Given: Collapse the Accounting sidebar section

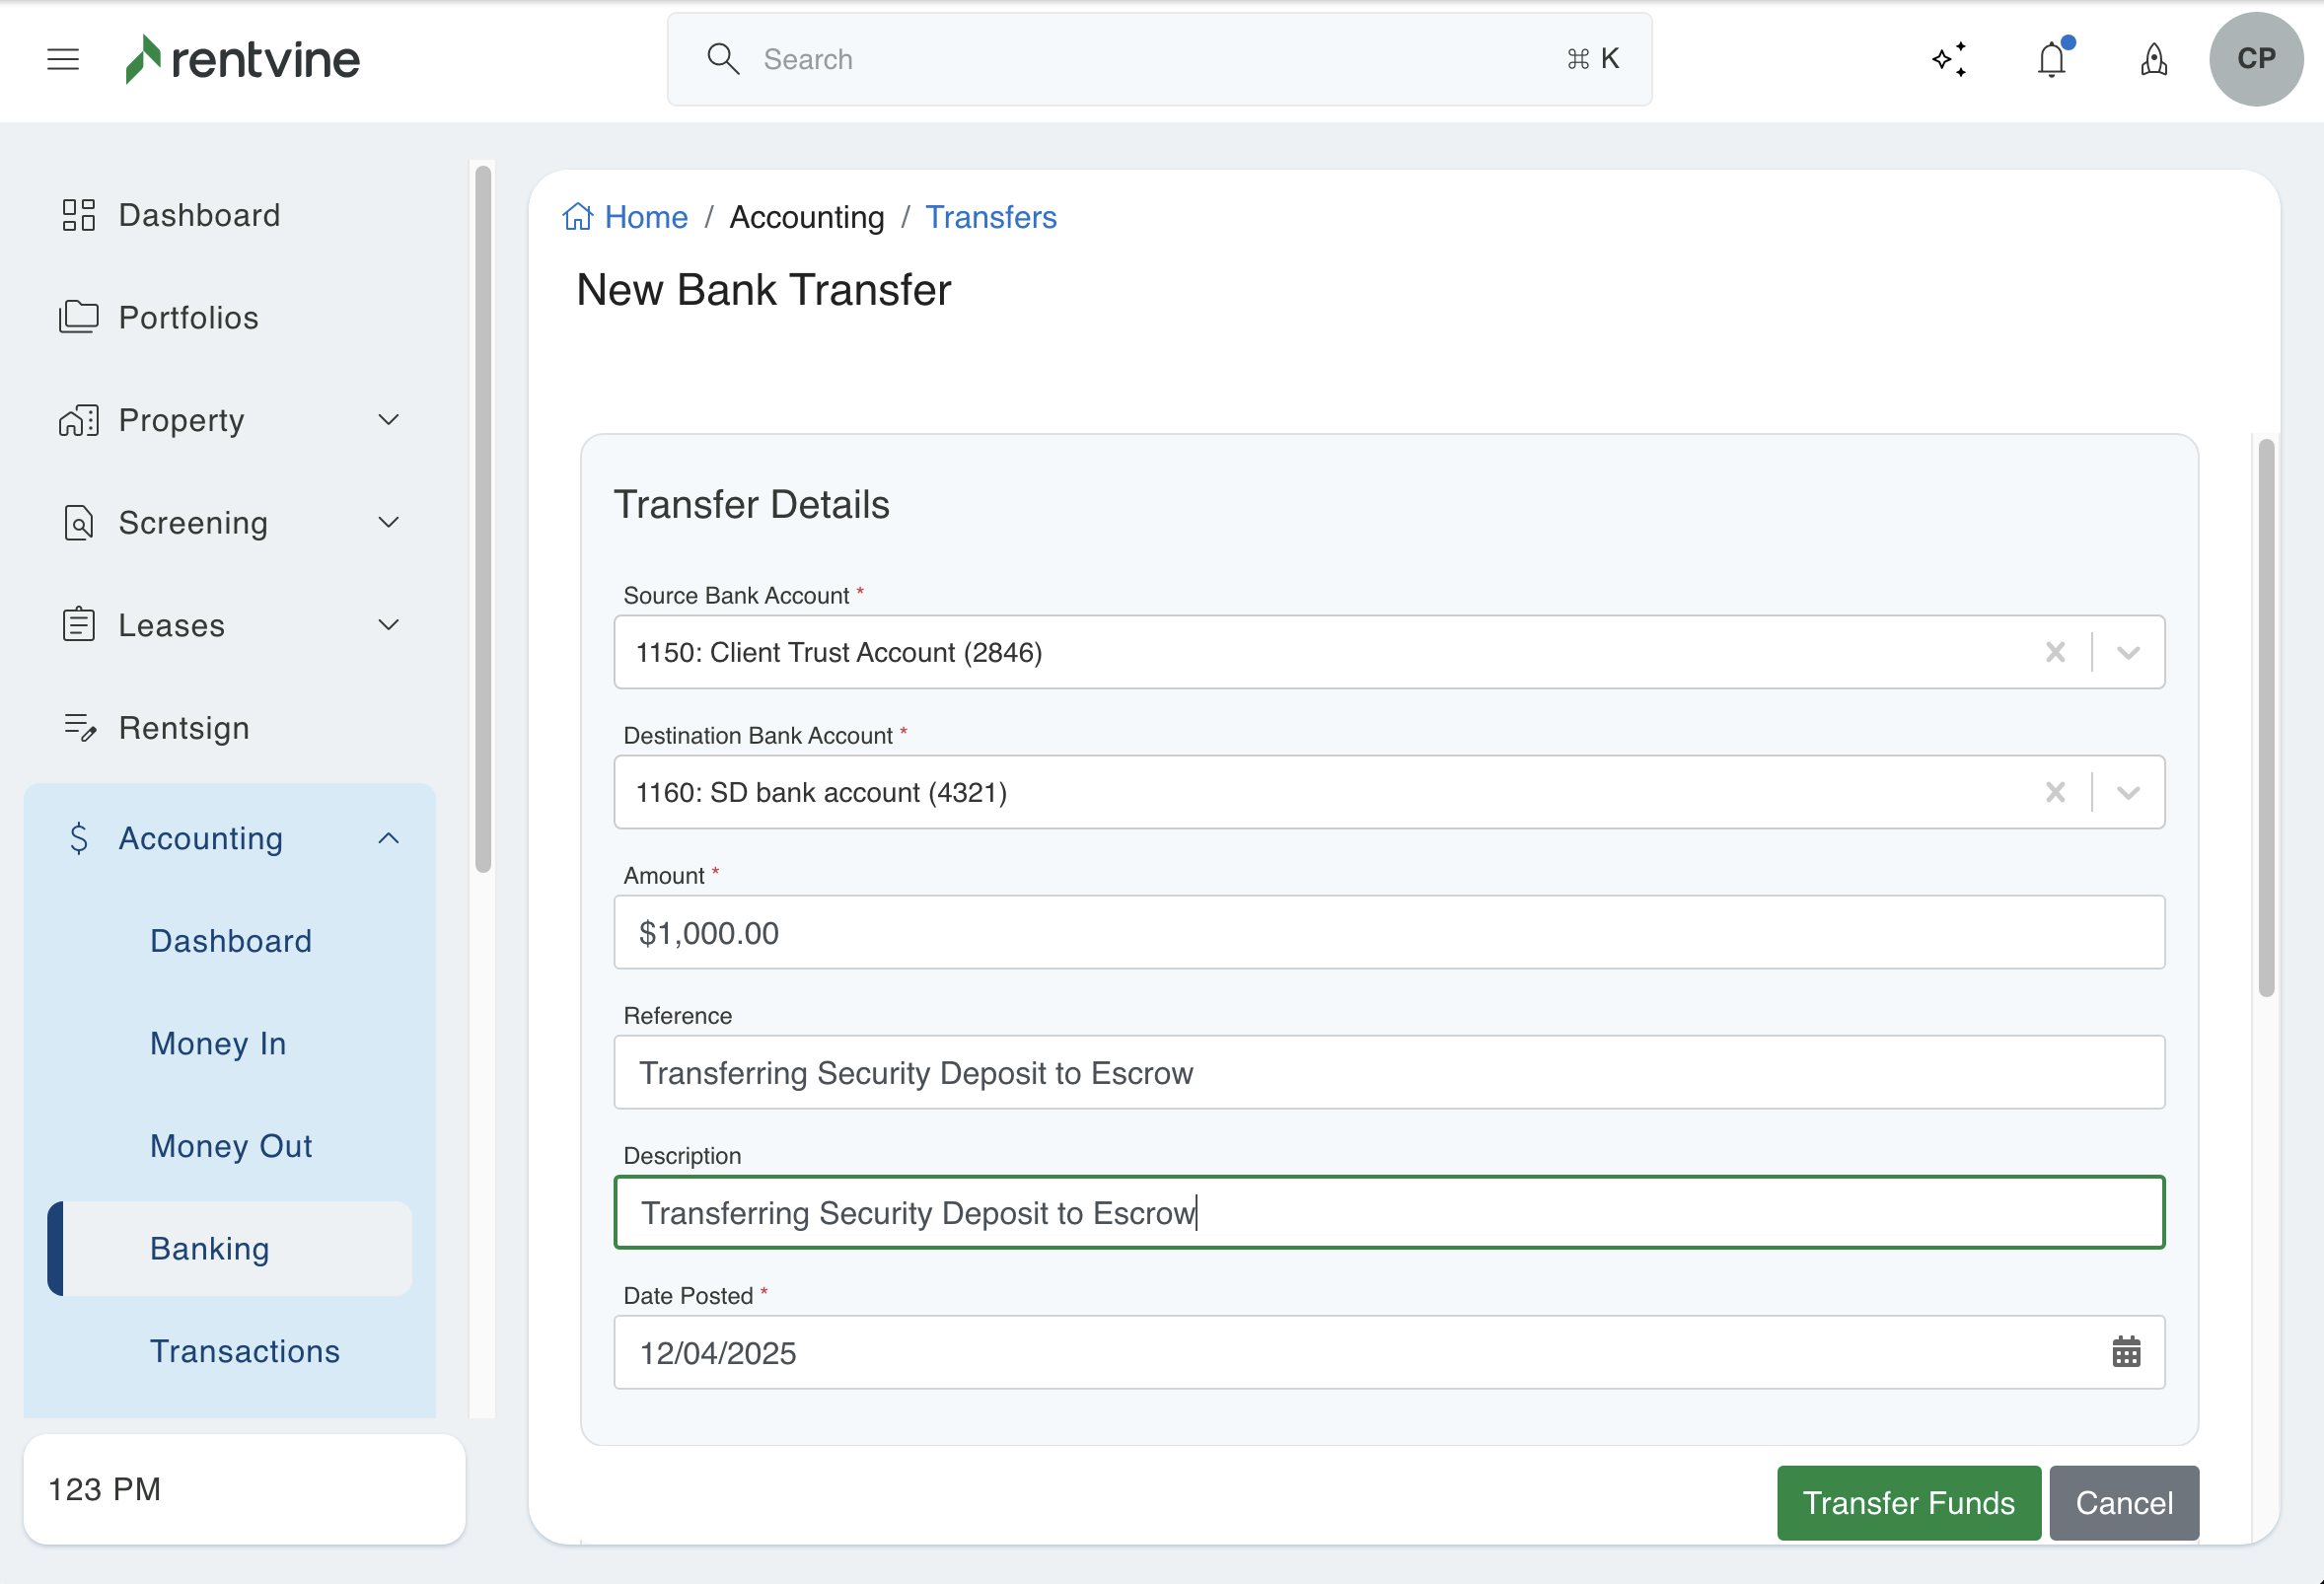Looking at the screenshot, I should (389, 838).
